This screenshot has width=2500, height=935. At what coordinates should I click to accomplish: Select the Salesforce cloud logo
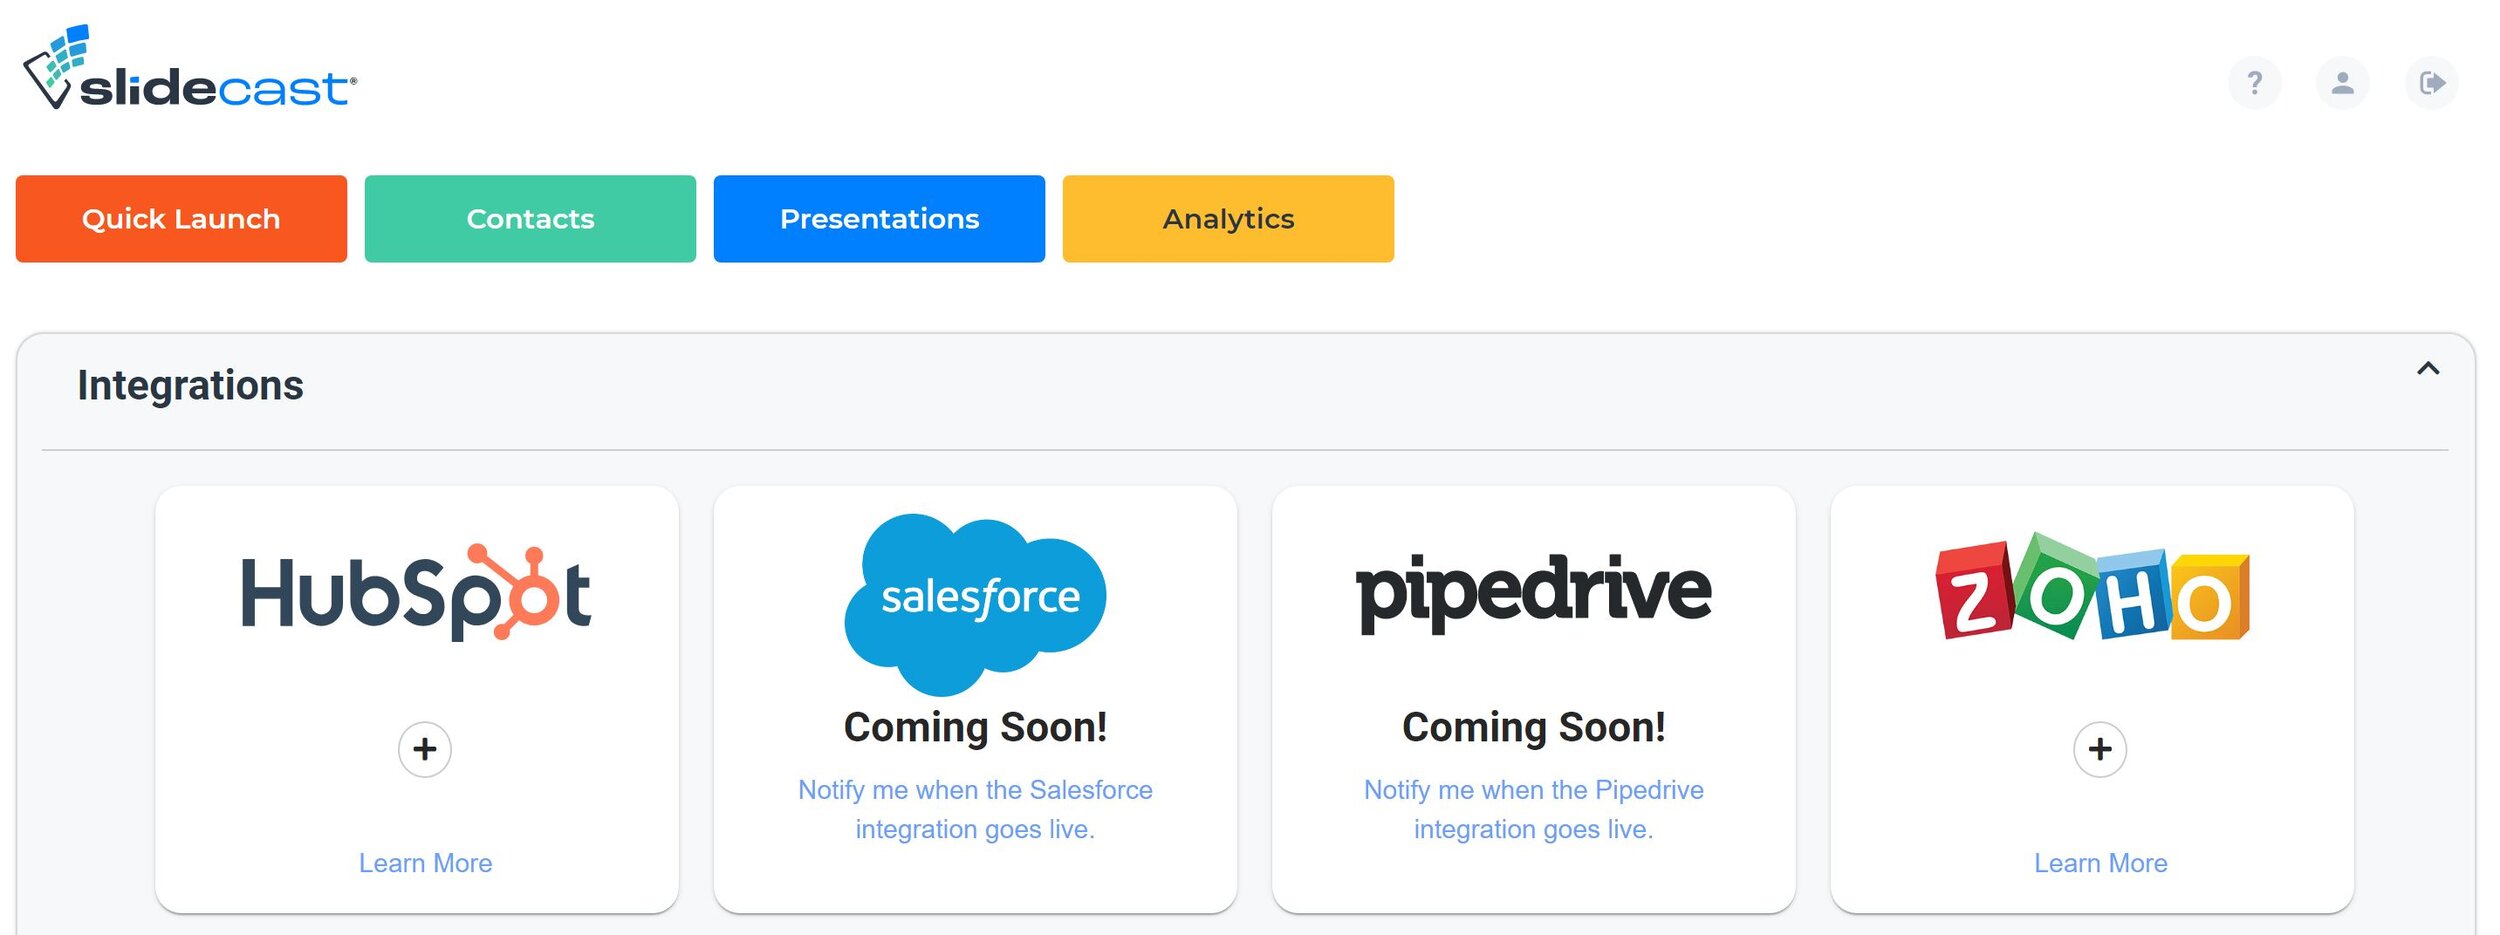(975, 600)
